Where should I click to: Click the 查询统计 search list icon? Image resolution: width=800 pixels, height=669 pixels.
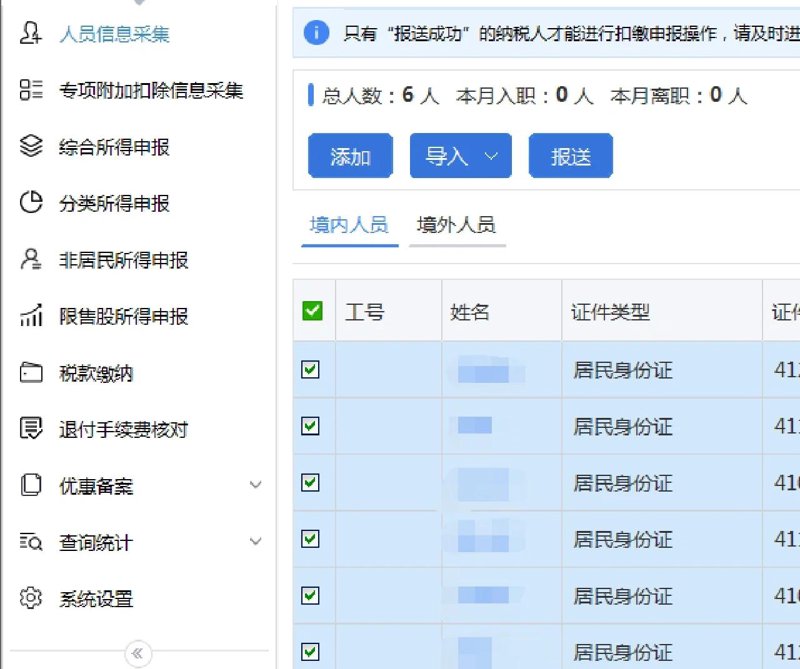(31, 541)
